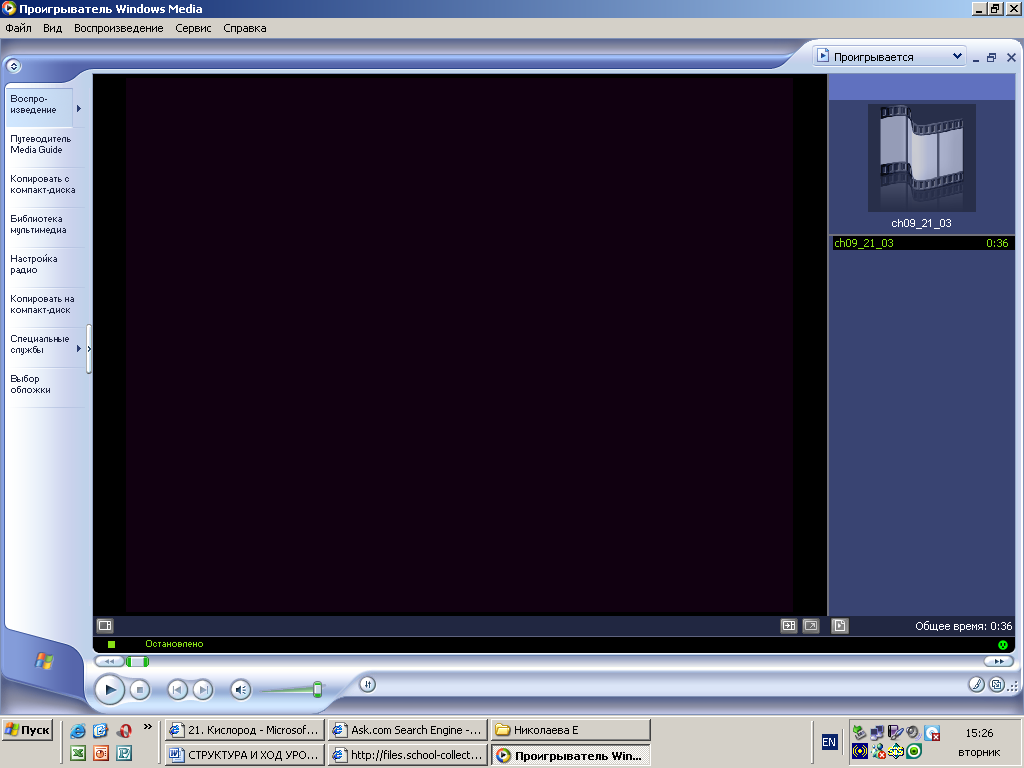Jump to the previous track
The width and height of the screenshot is (1024, 768).
pyautogui.click(x=177, y=689)
